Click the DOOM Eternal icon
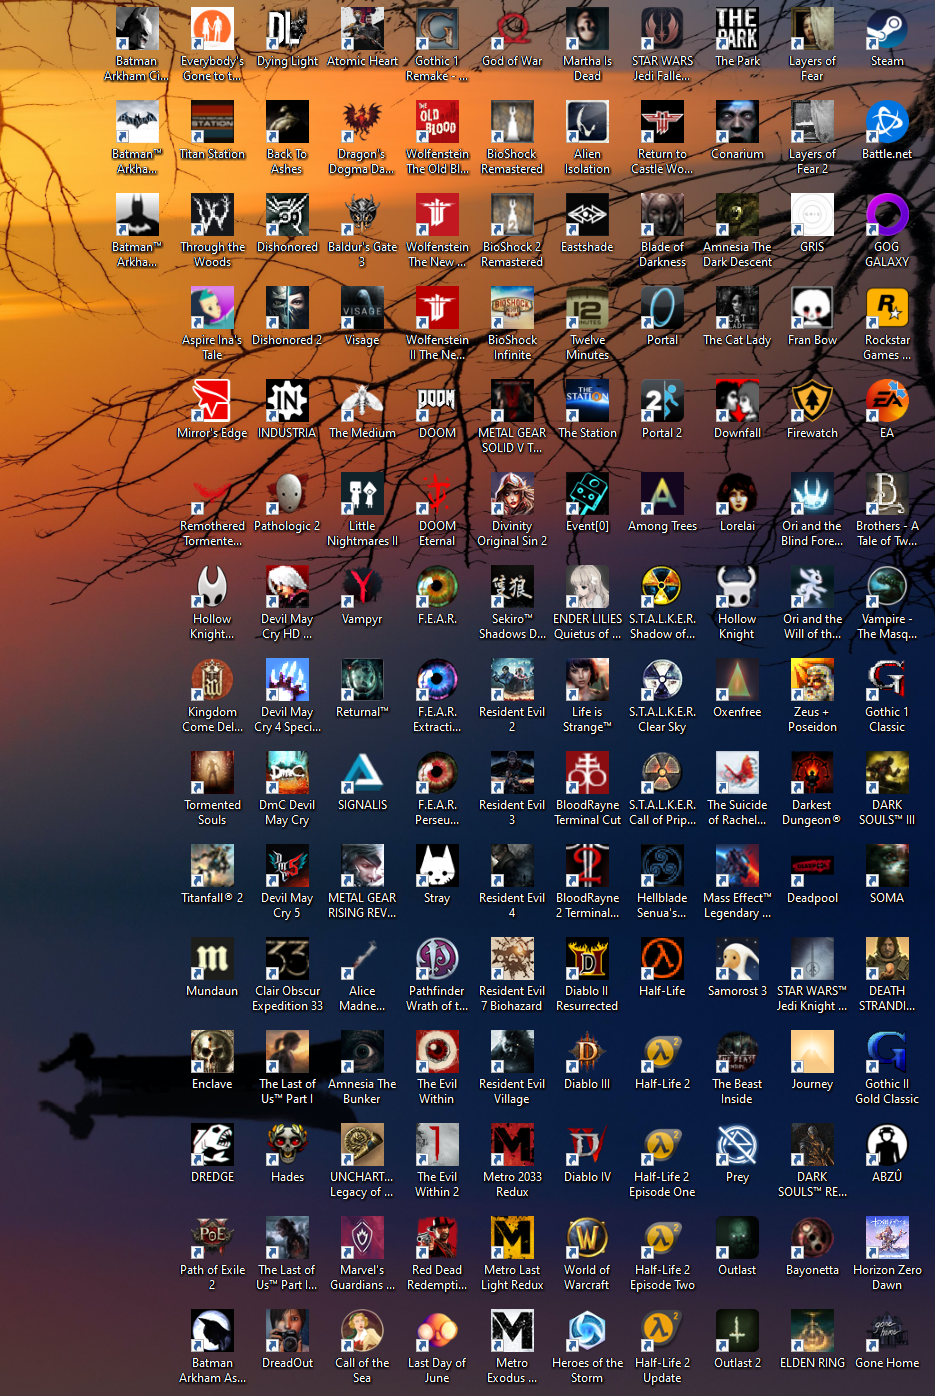The image size is (935, 1396). coord(437,494)
